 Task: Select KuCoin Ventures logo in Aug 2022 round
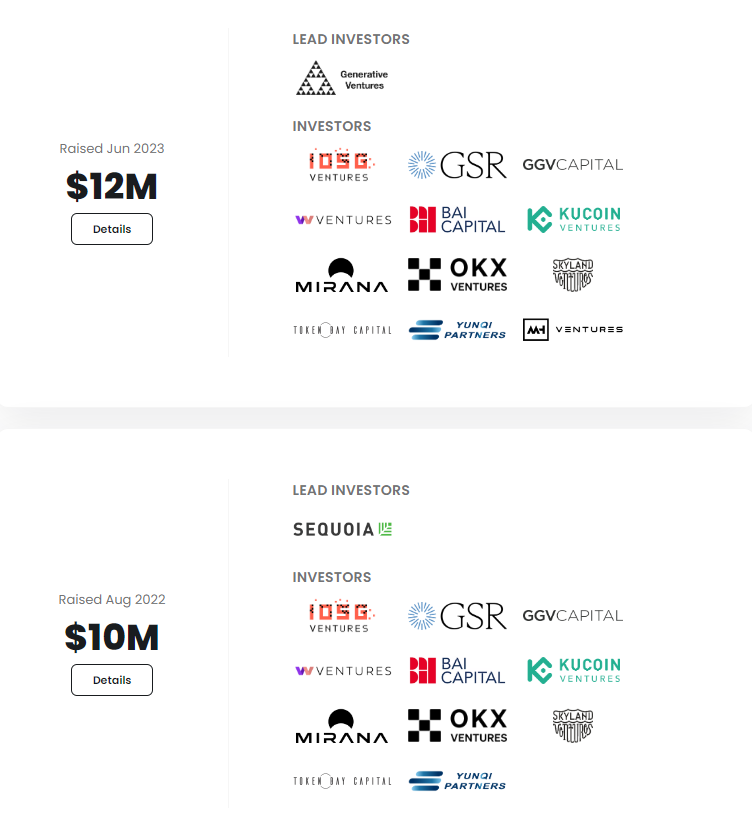574,671
